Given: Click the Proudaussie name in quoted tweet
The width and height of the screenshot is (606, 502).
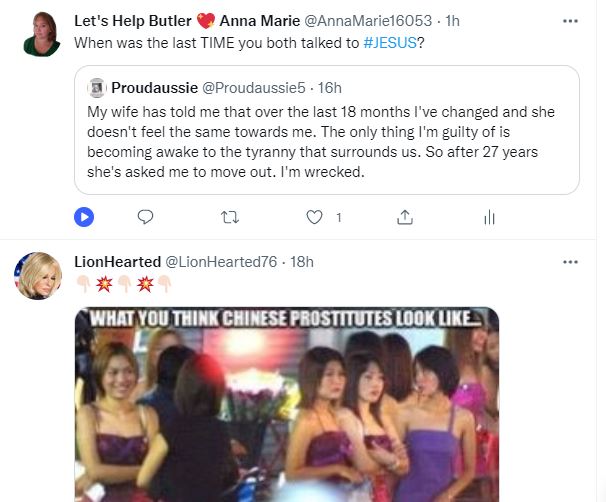Looking at the screenshot, I should [157, 87].
